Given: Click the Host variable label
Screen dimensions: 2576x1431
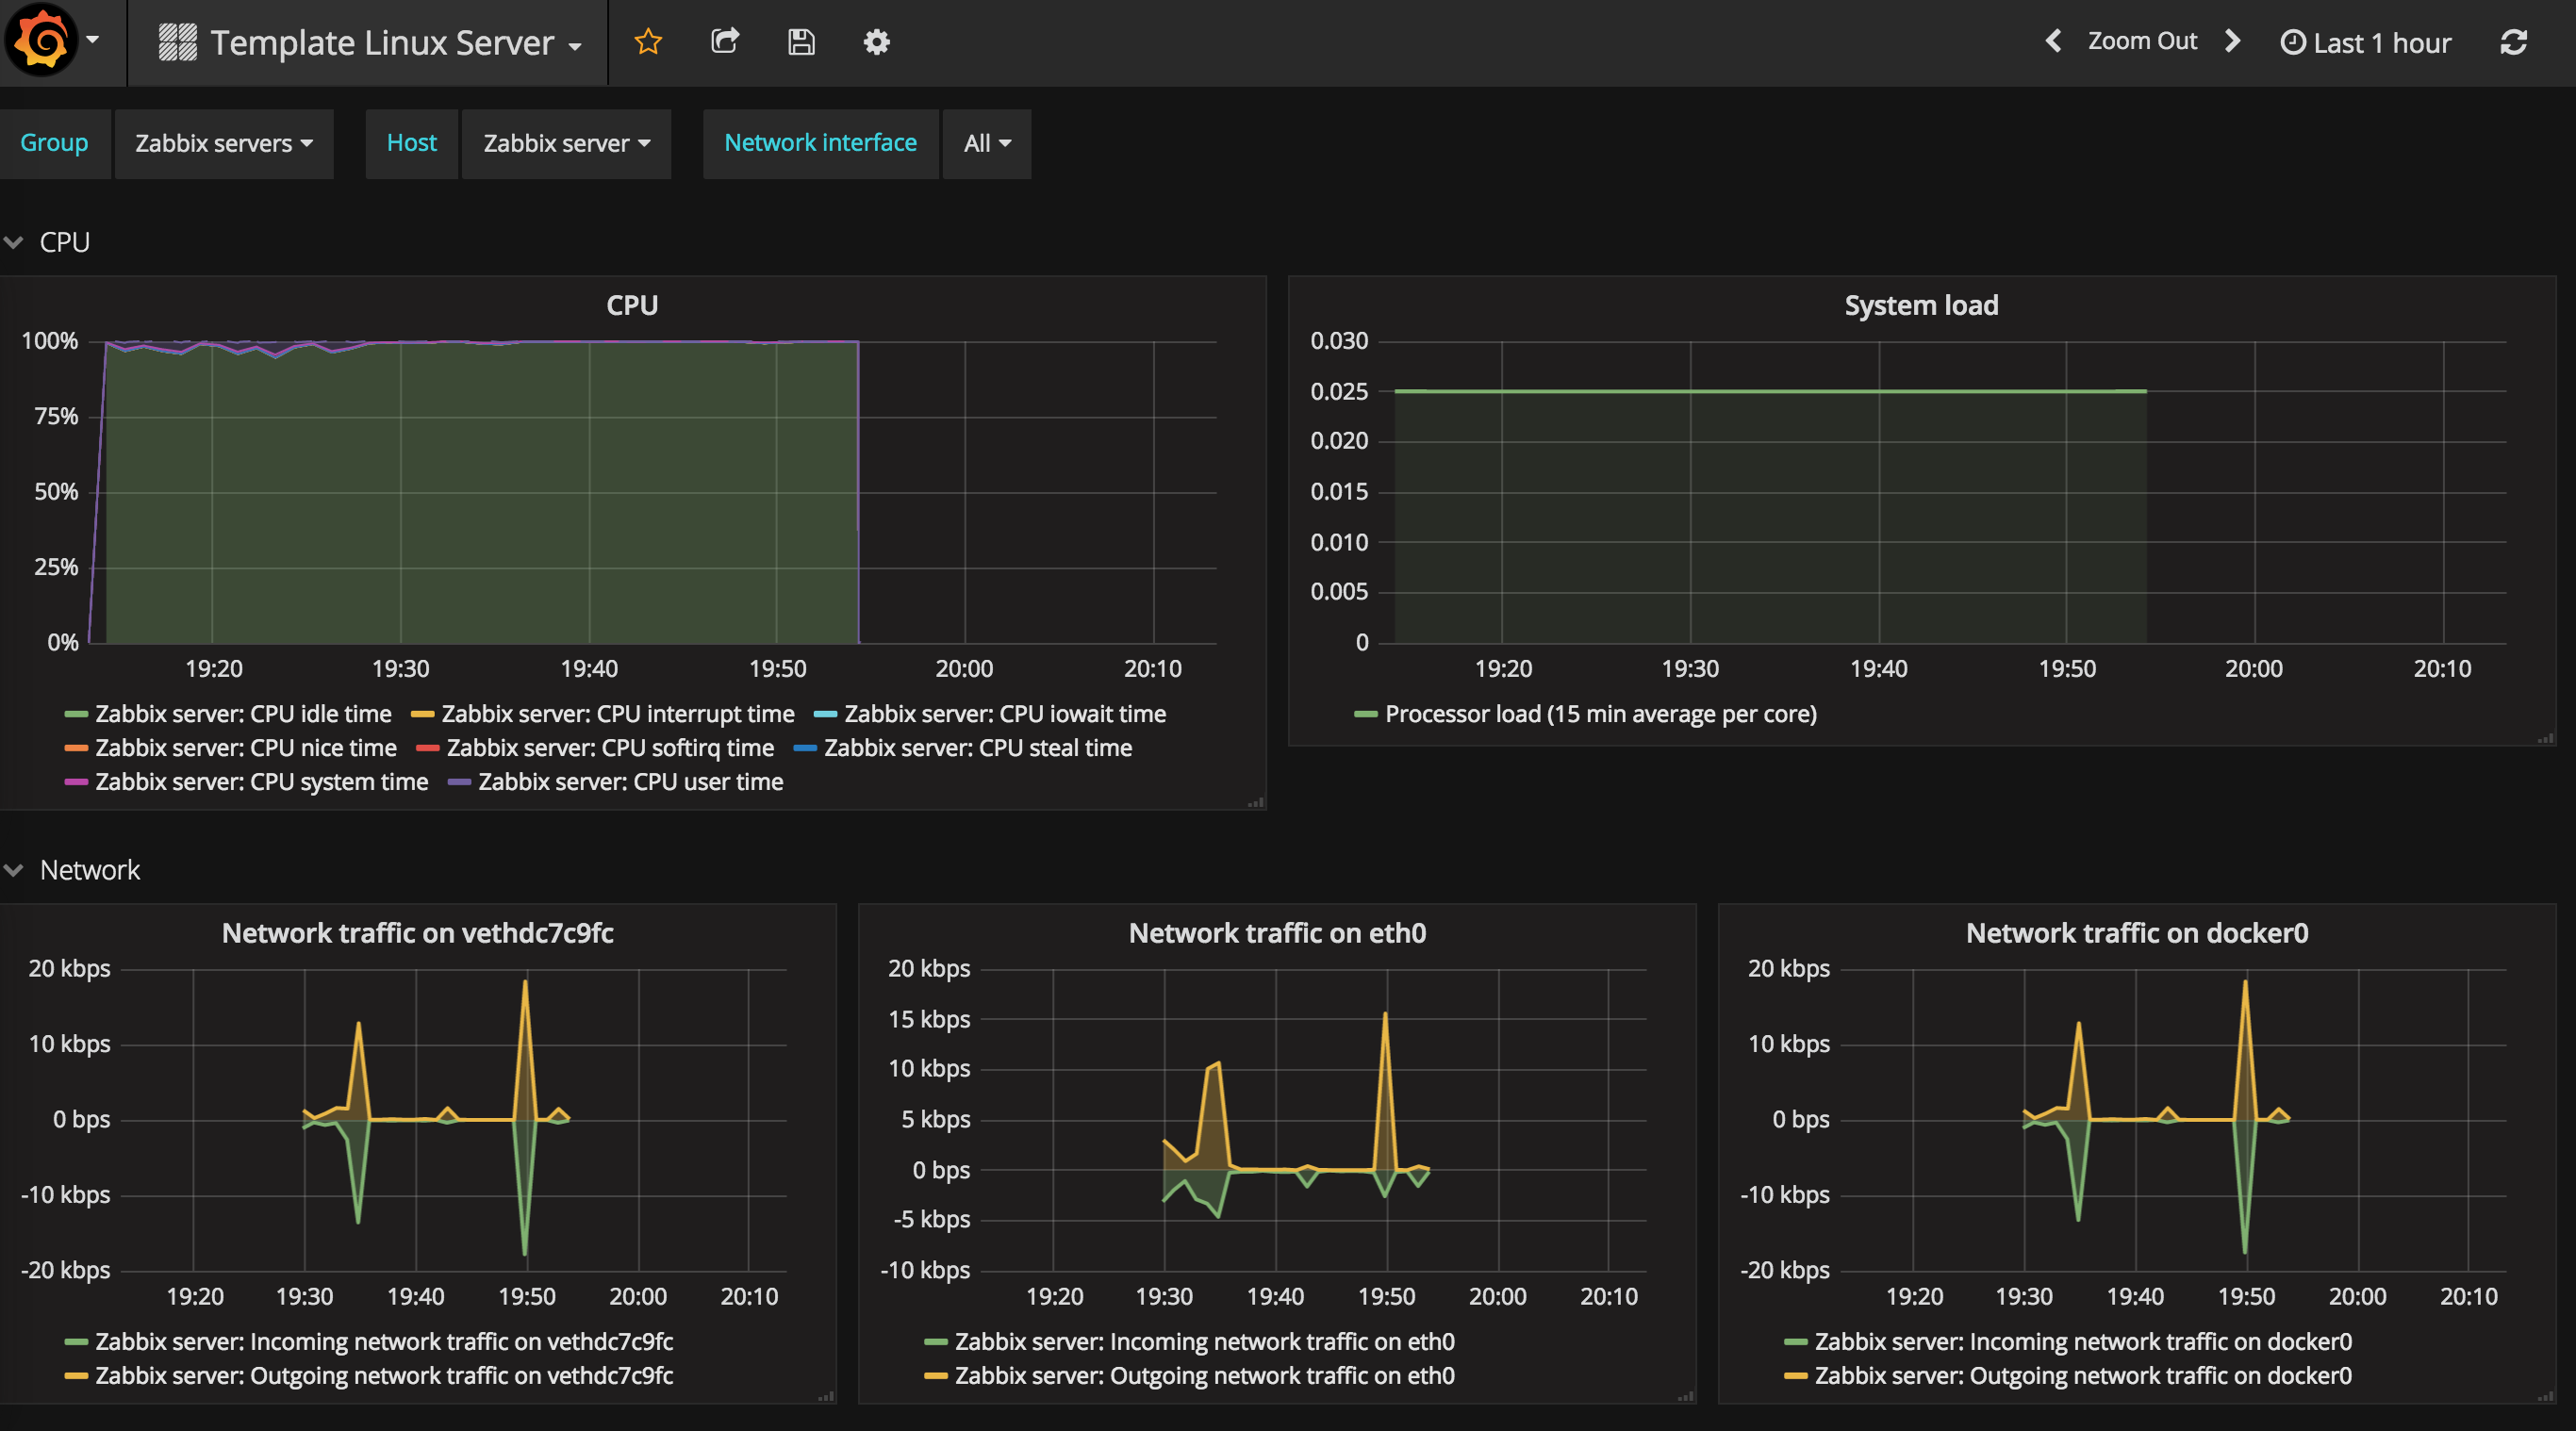Looking at the screenshot, I should click(x=411, y=143).
